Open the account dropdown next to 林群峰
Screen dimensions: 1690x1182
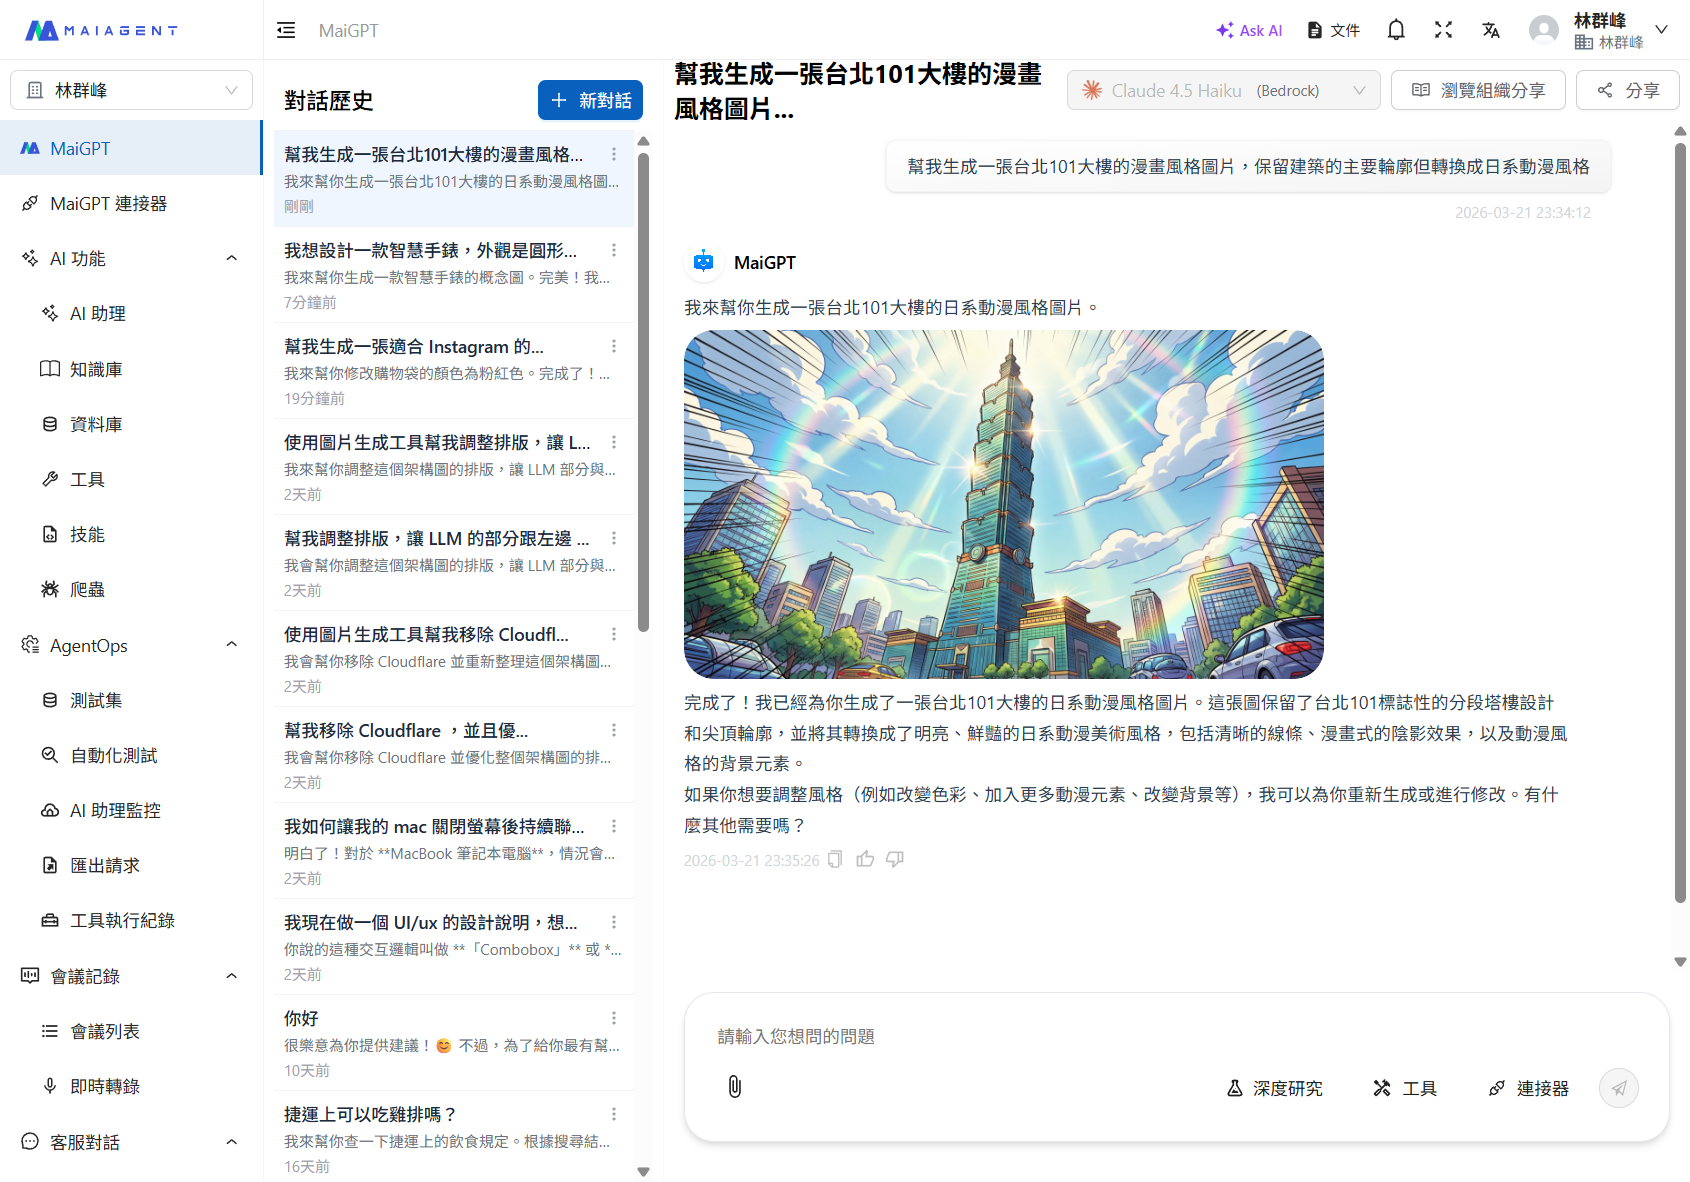[x=1662, y=29]
